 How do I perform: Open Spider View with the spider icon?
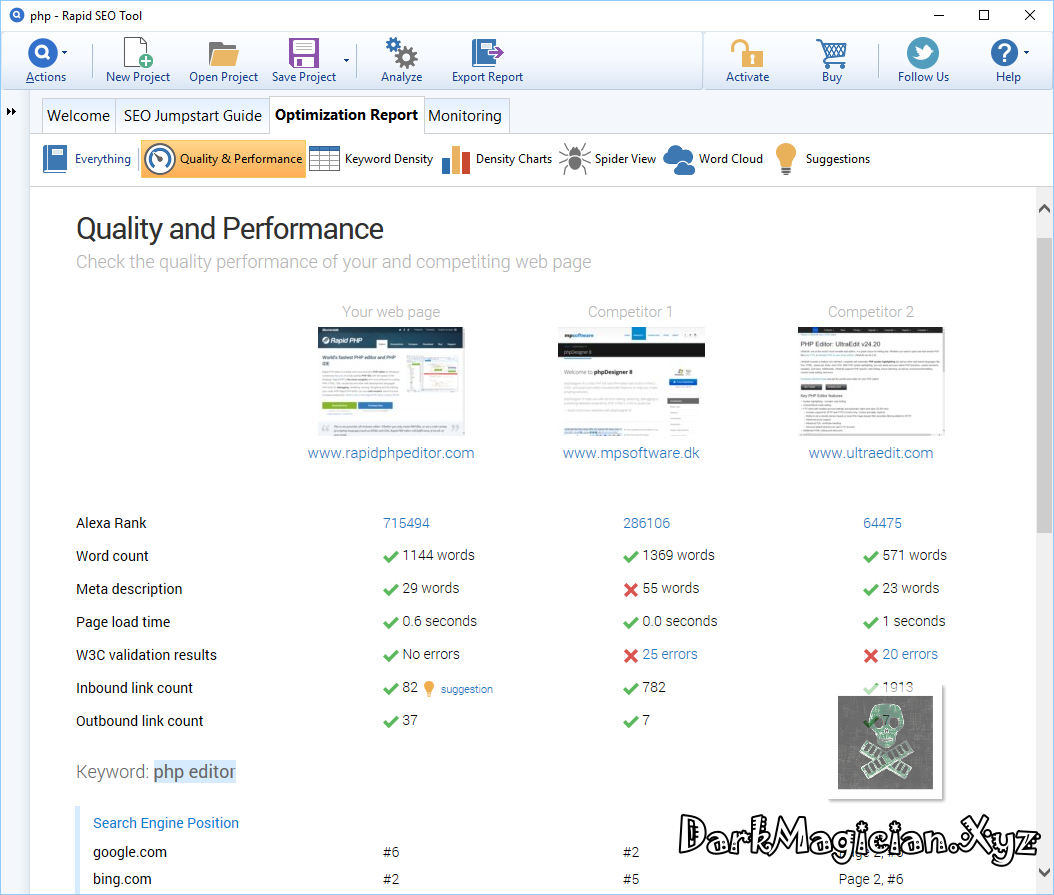(x=608, y=159)
